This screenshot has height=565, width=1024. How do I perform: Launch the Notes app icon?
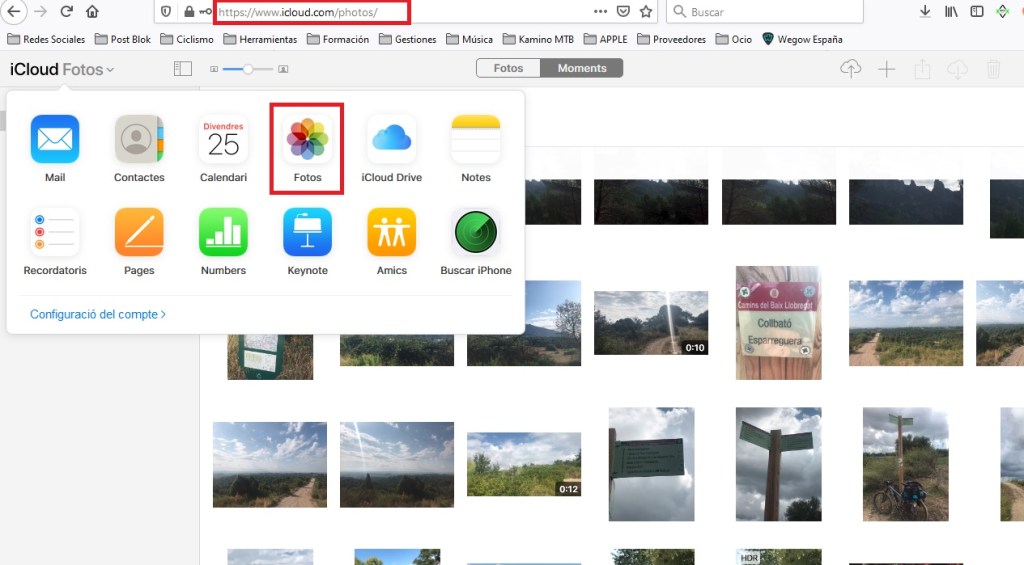(476, 139)
